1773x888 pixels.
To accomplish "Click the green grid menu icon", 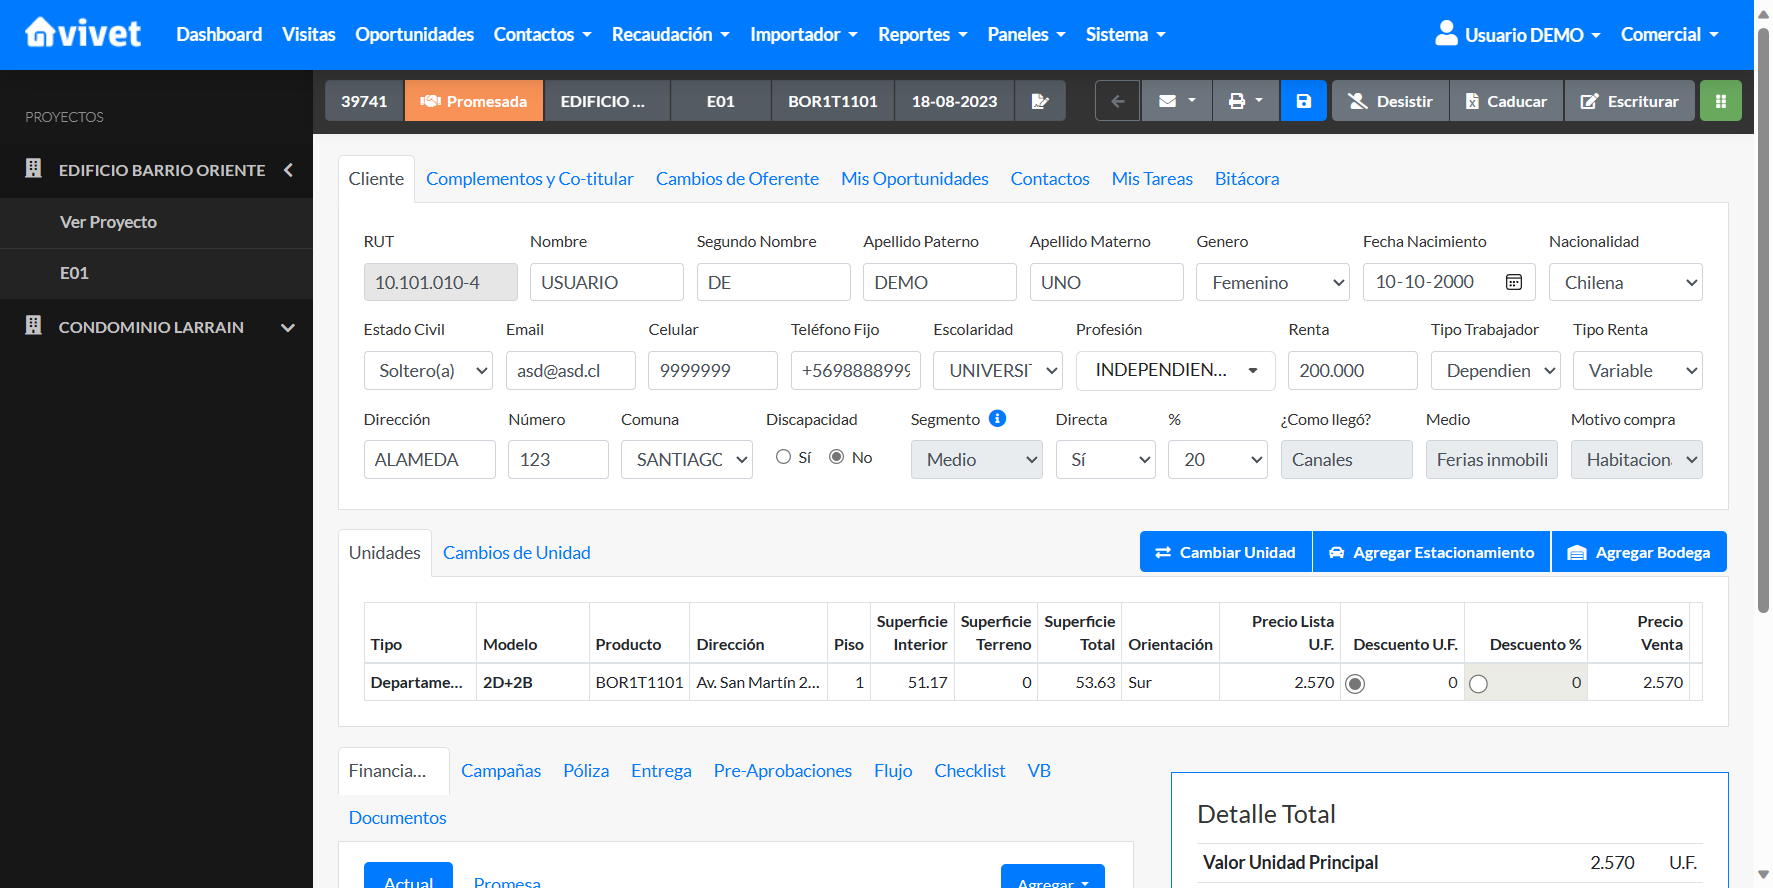I will click(1720, 101).
